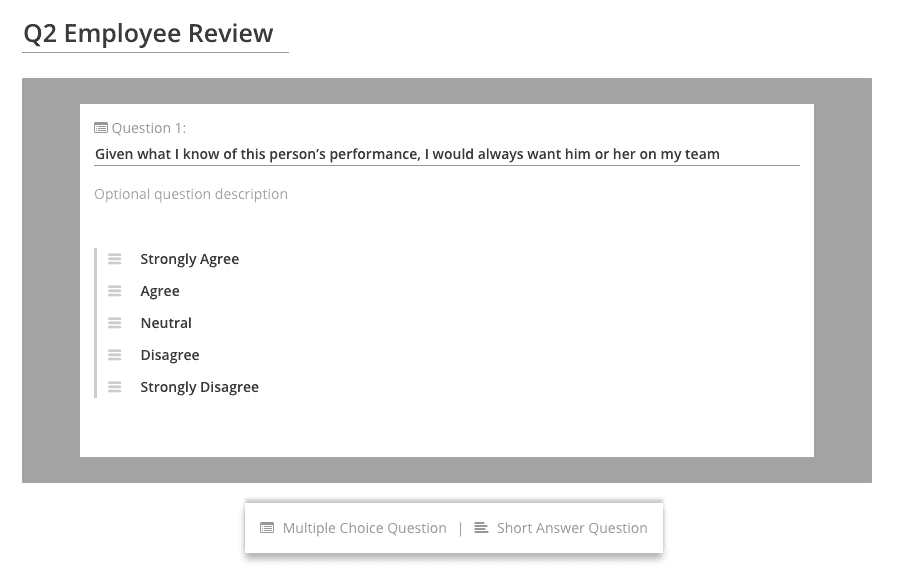Edit the Q2 Employee Review title

155,34
